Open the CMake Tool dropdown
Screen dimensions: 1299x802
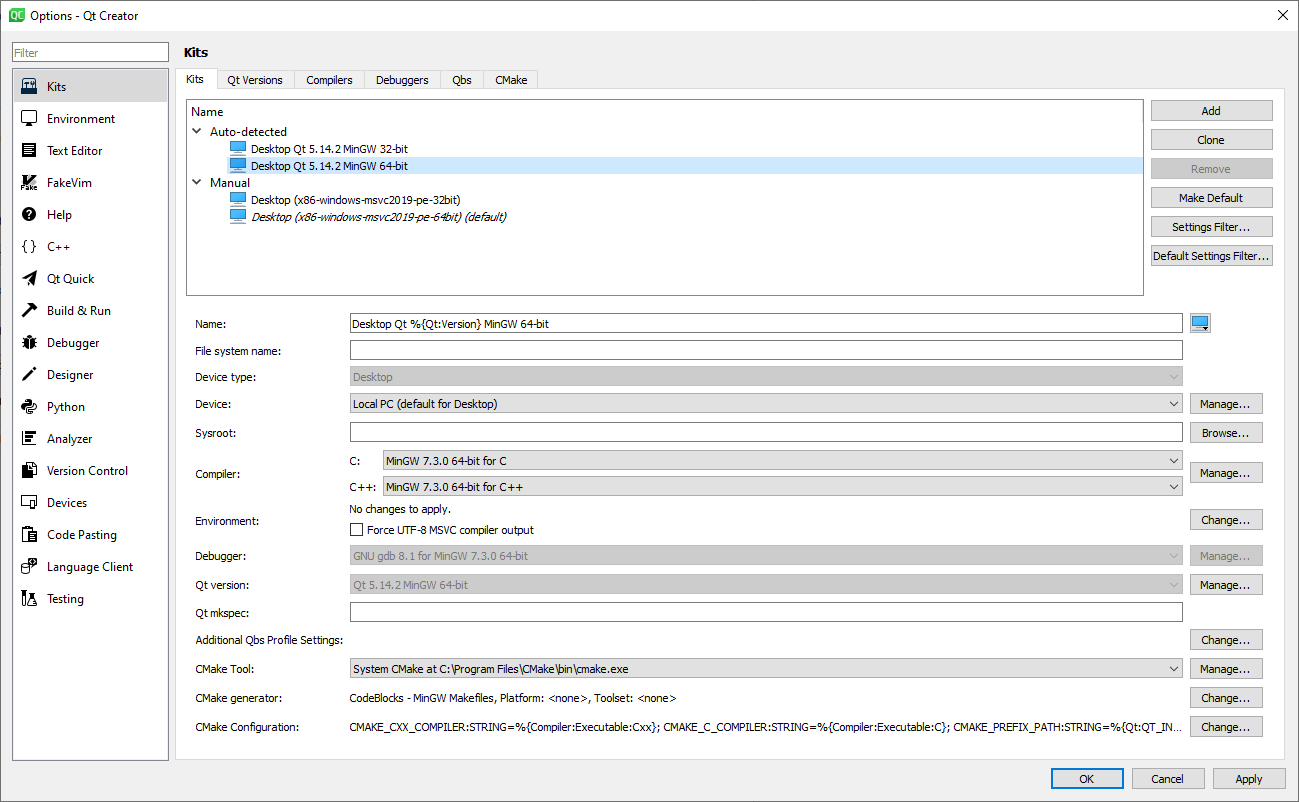click(x=766, y=669)
